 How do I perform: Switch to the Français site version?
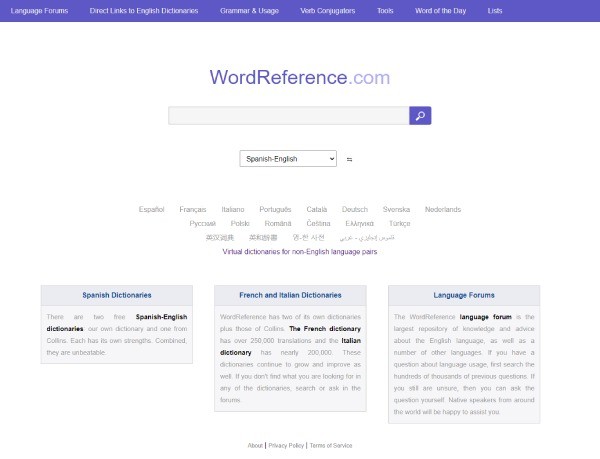[193, 209]
